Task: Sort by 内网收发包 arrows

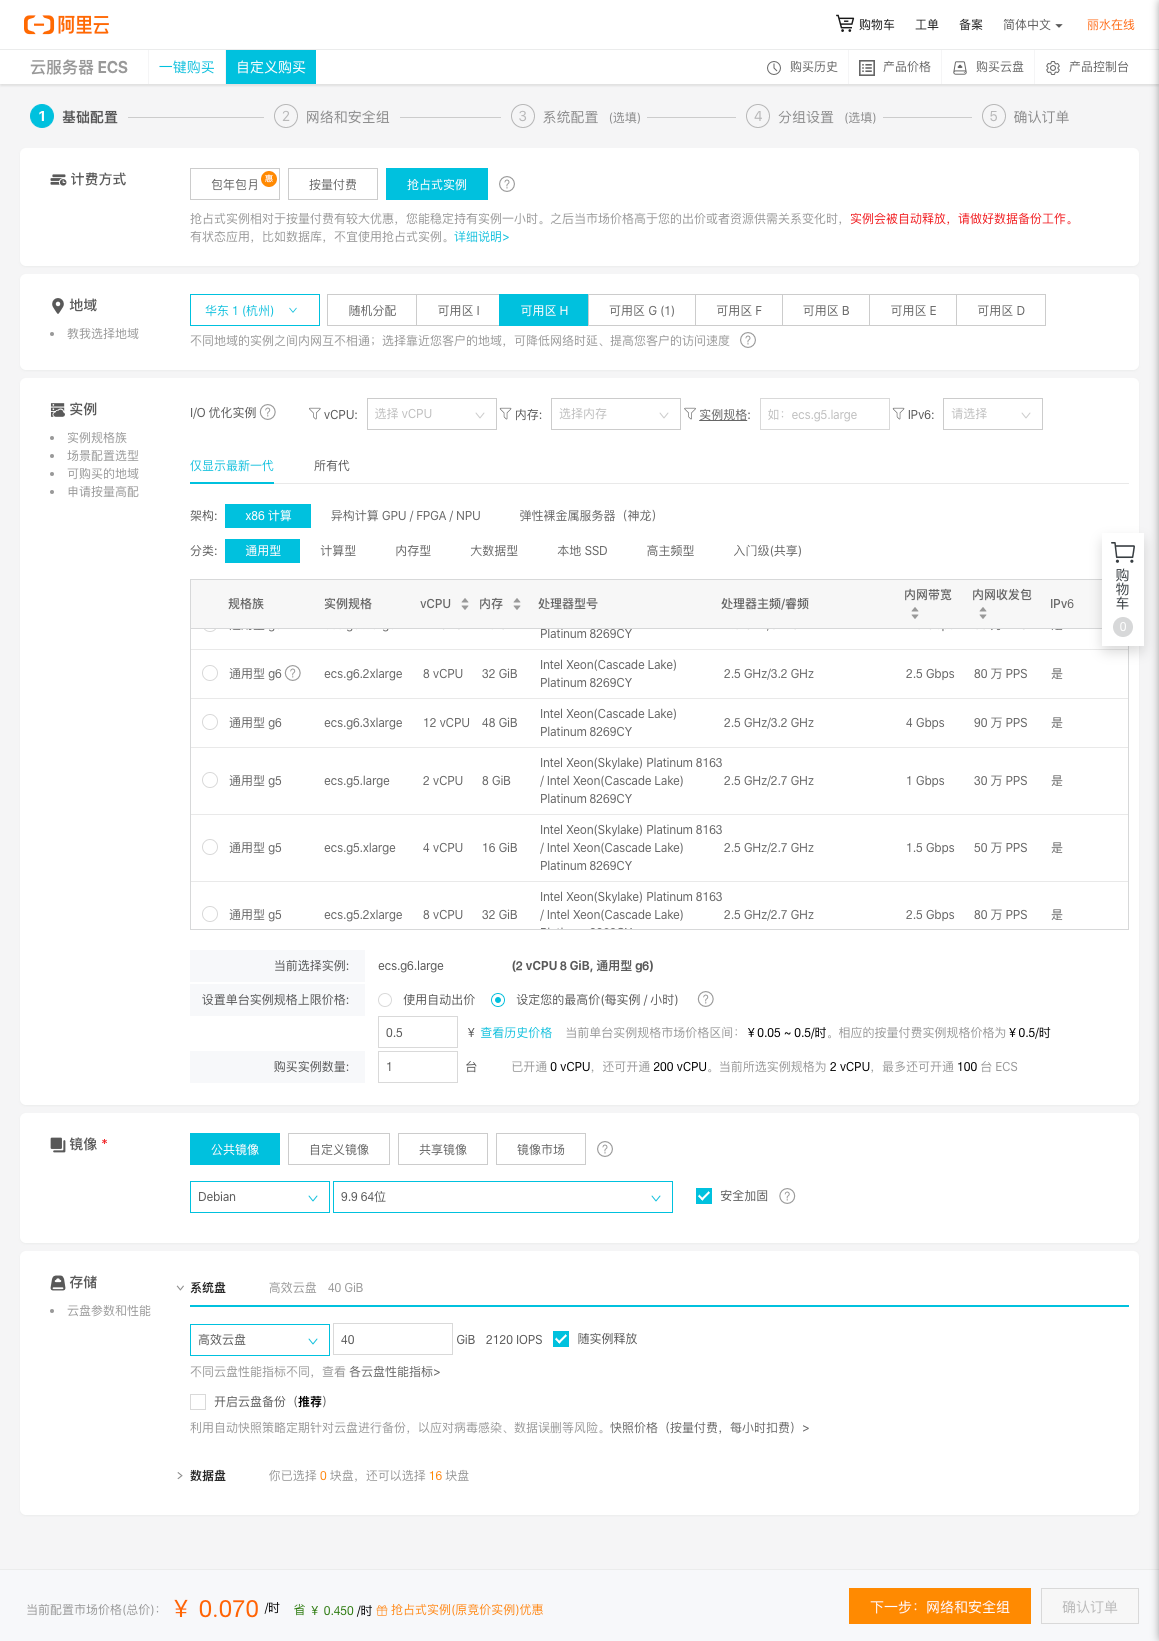Action: coord(983,613)
